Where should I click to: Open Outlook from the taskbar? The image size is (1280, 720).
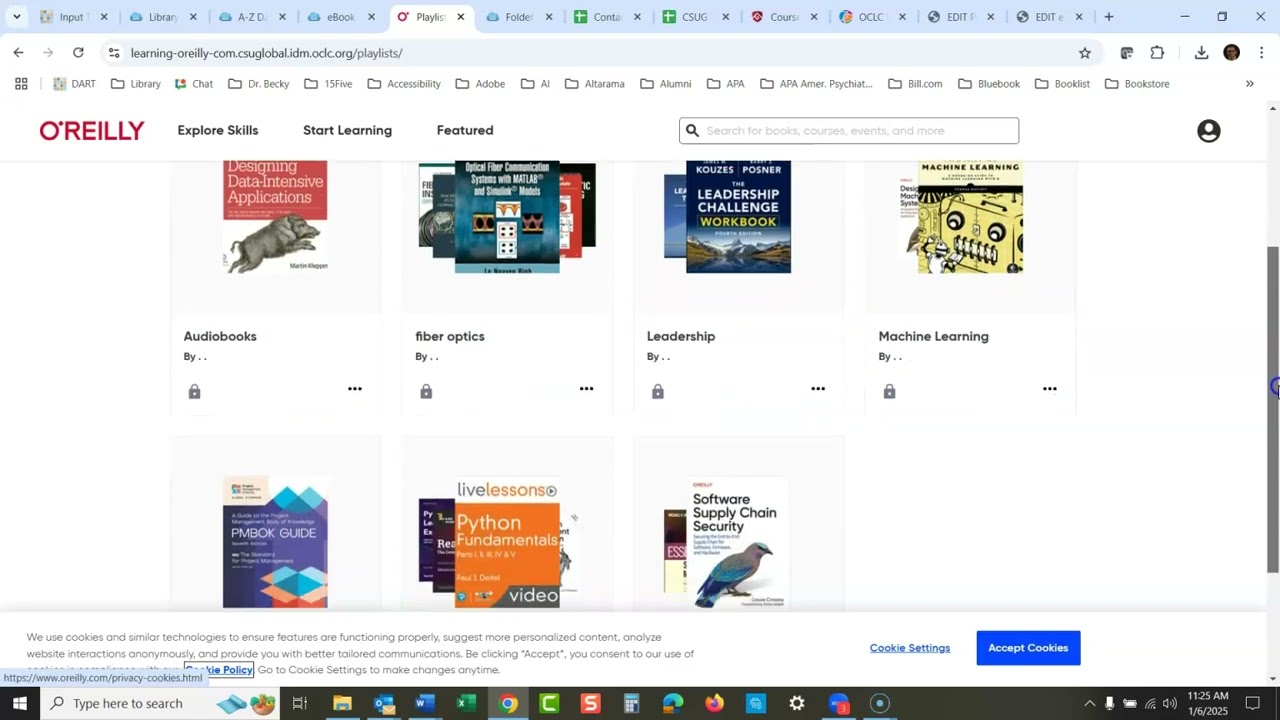pos(384,704)
